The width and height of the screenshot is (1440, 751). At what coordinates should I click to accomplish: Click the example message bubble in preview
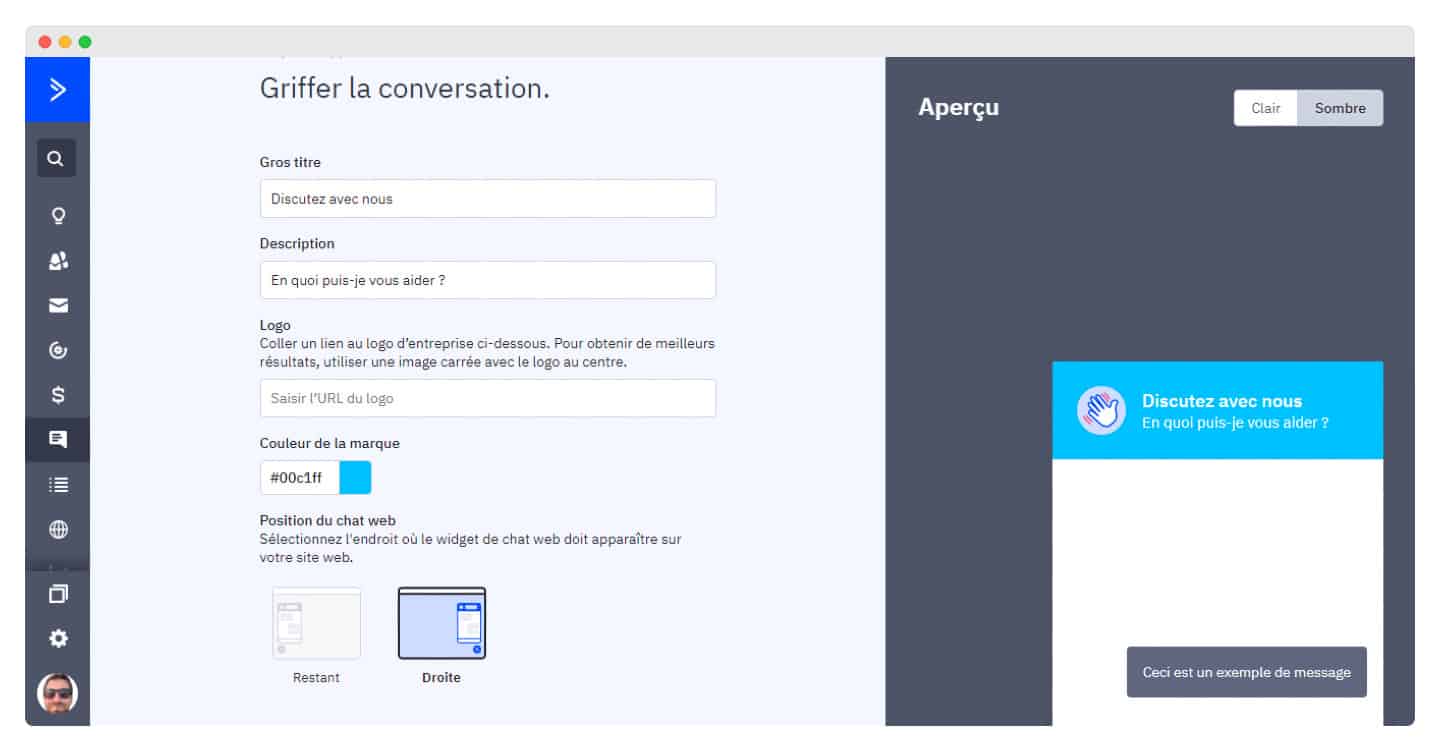[x=1246, y=672]
